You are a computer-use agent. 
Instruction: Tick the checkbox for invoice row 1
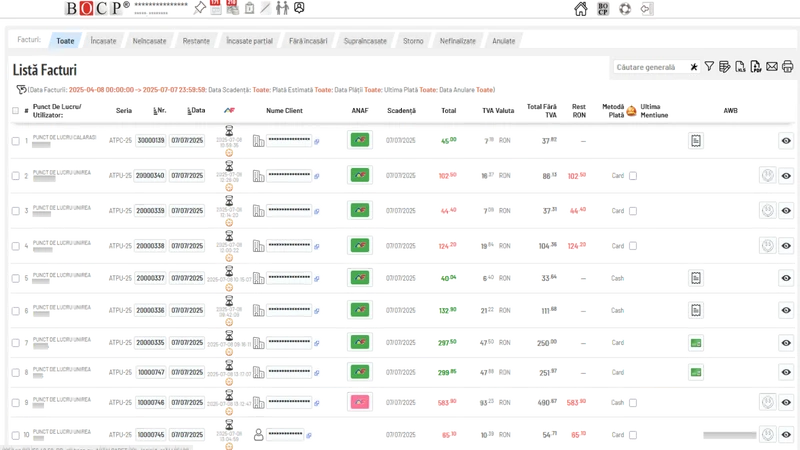click(16, 141)
